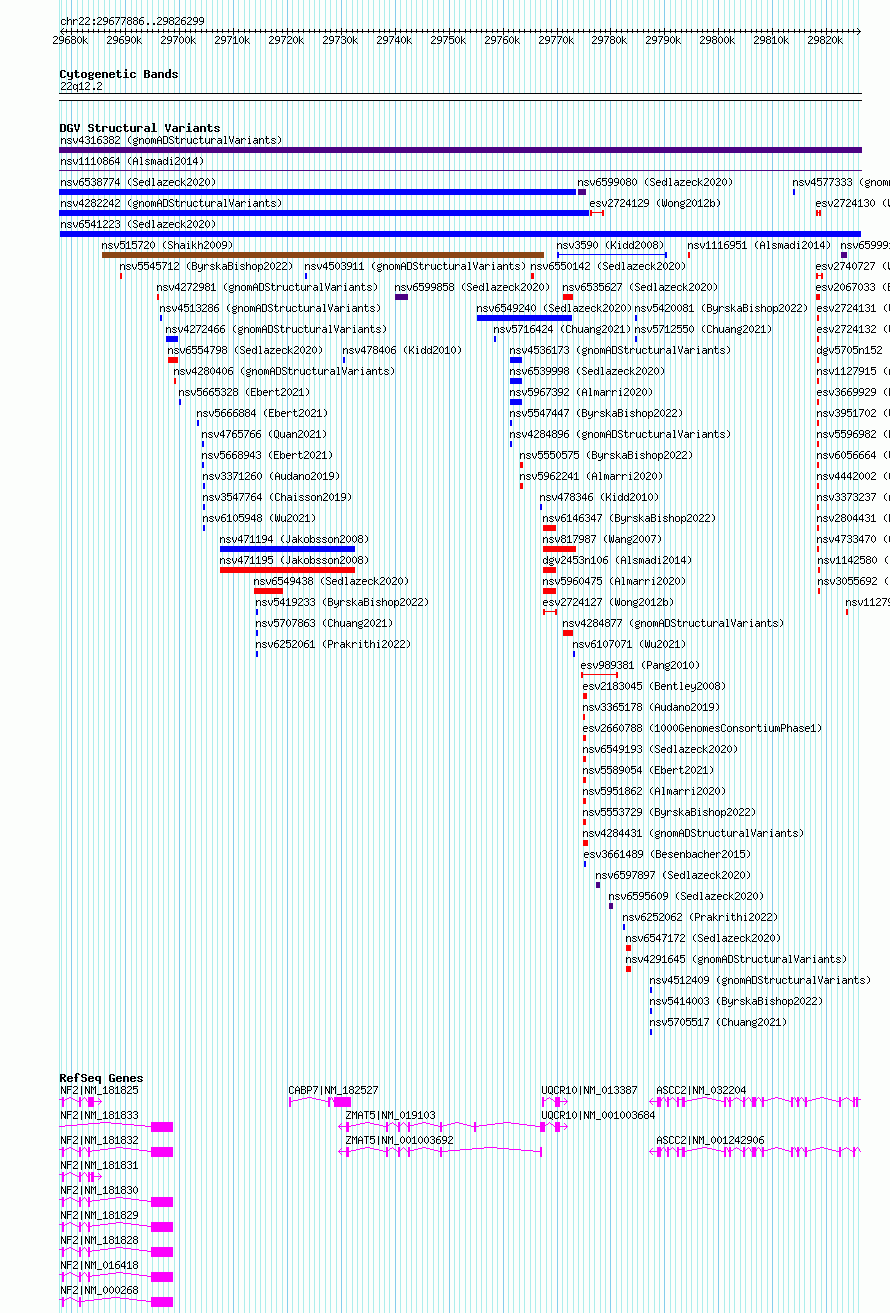
Task: Select the nsv5665328 (Ebert2021) label
Action: pos(244,392)
